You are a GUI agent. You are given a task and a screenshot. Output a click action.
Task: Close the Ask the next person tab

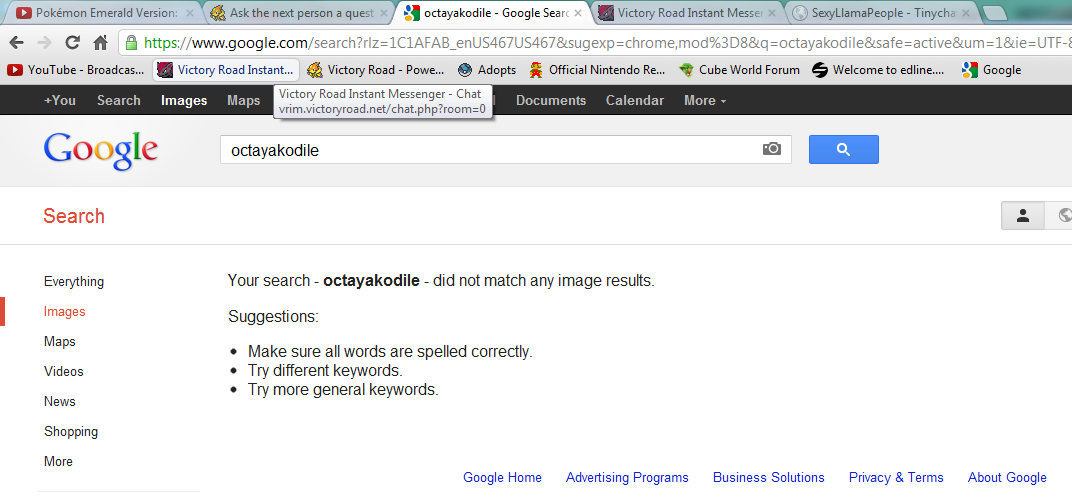[384, 13]
